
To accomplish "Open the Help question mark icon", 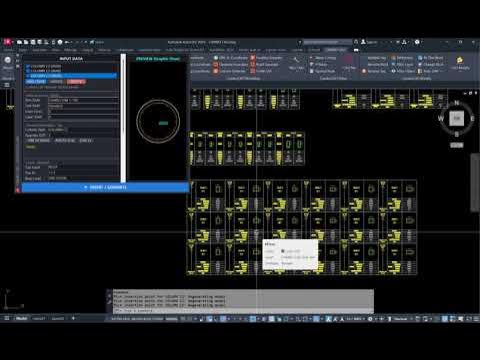I will (417, 42).
